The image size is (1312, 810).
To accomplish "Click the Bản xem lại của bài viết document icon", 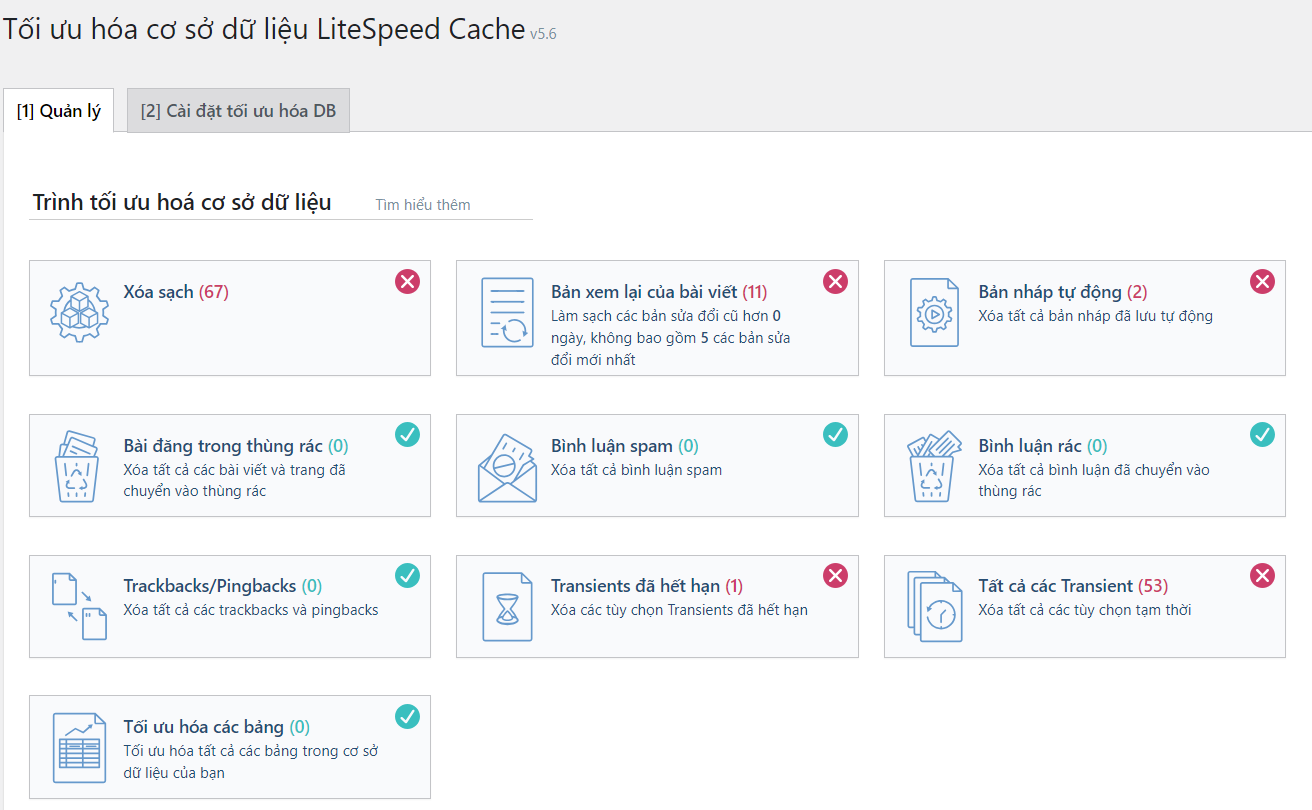I will point(508,313).
